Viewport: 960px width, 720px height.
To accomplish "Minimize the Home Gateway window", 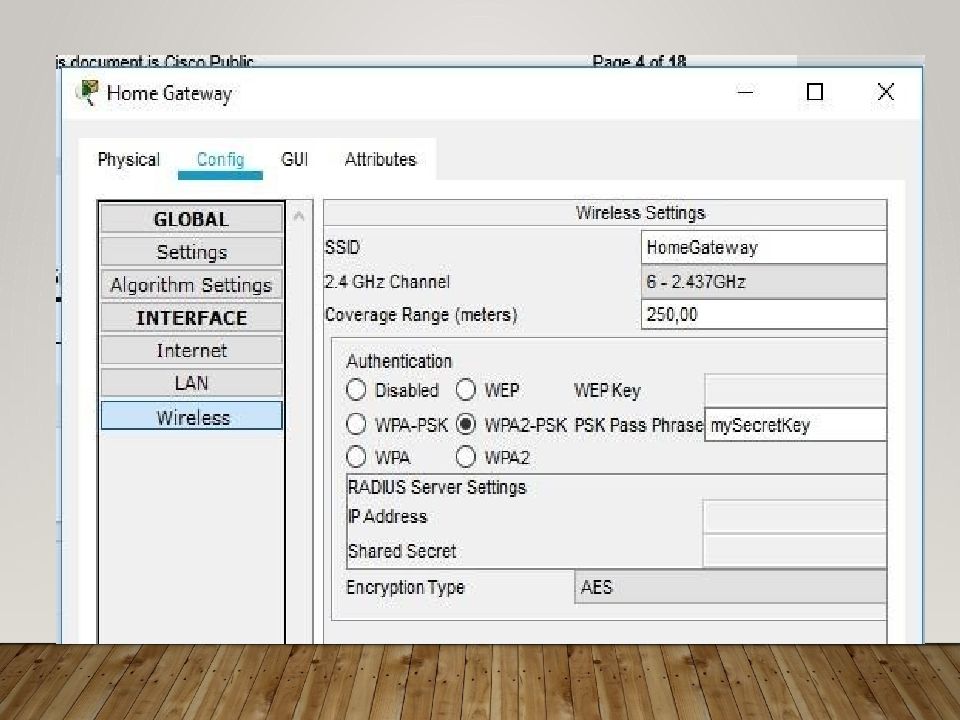I will (x=745, y=92).
